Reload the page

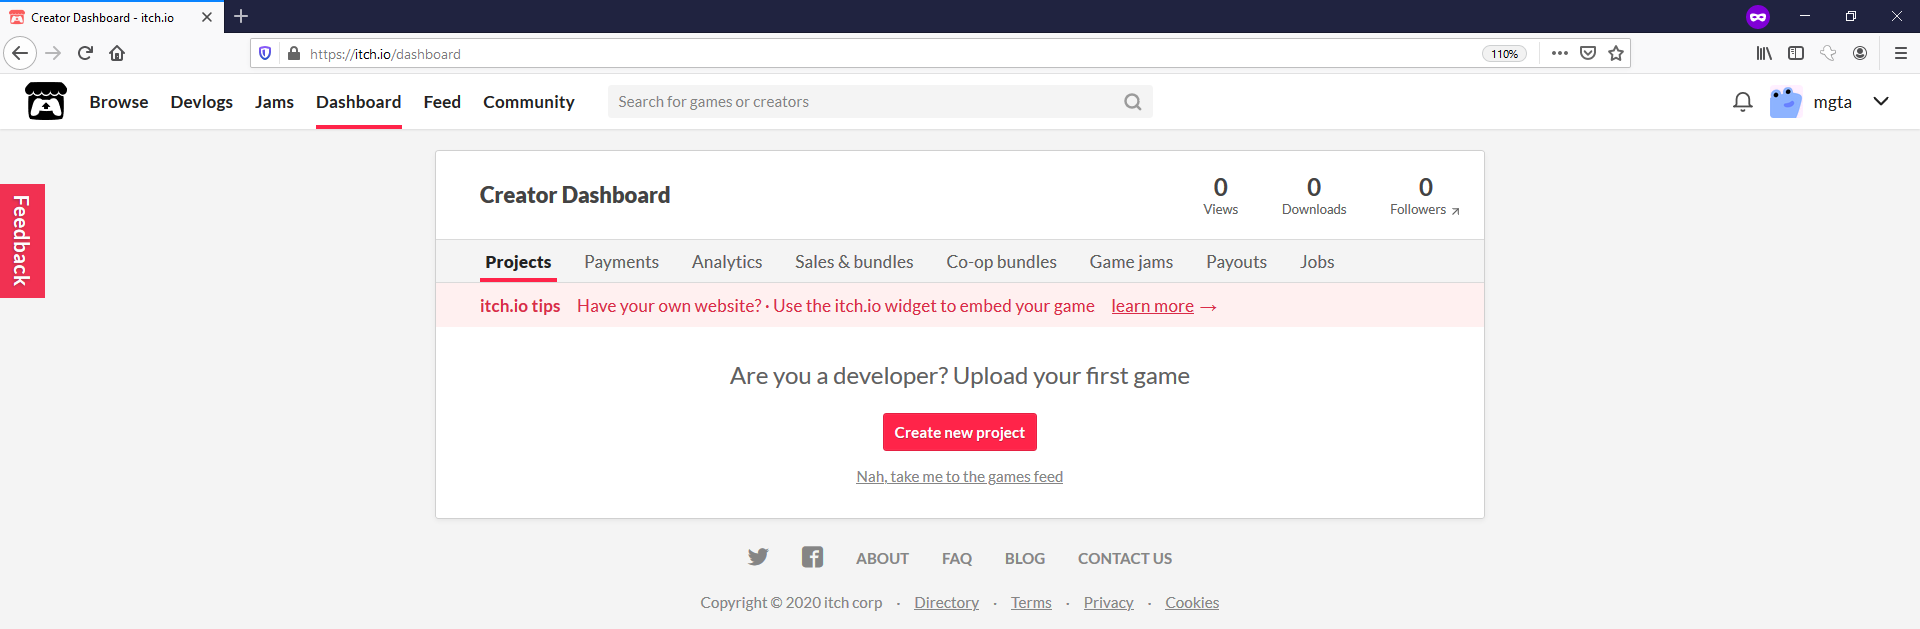pos(86,53)
